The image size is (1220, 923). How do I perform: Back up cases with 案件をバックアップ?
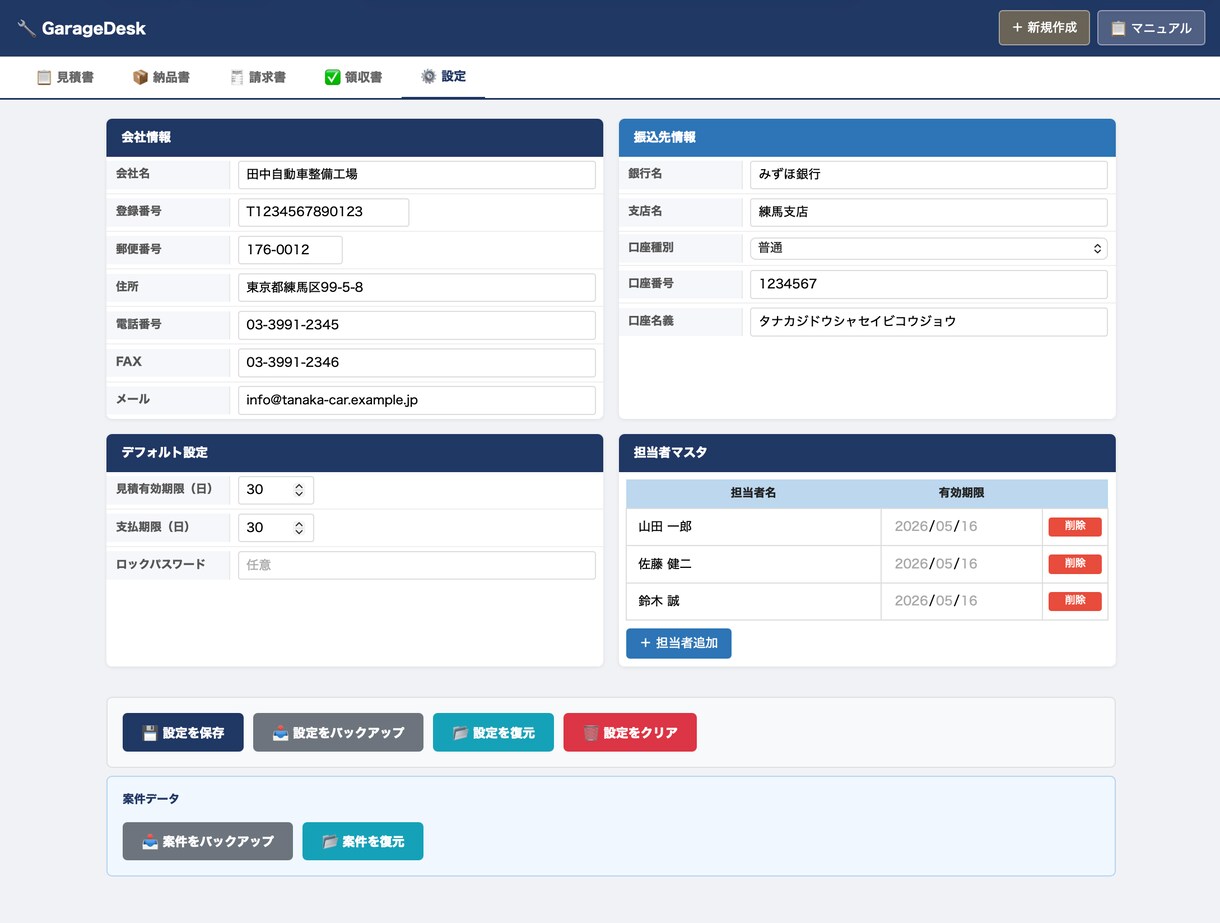point(208,841)
